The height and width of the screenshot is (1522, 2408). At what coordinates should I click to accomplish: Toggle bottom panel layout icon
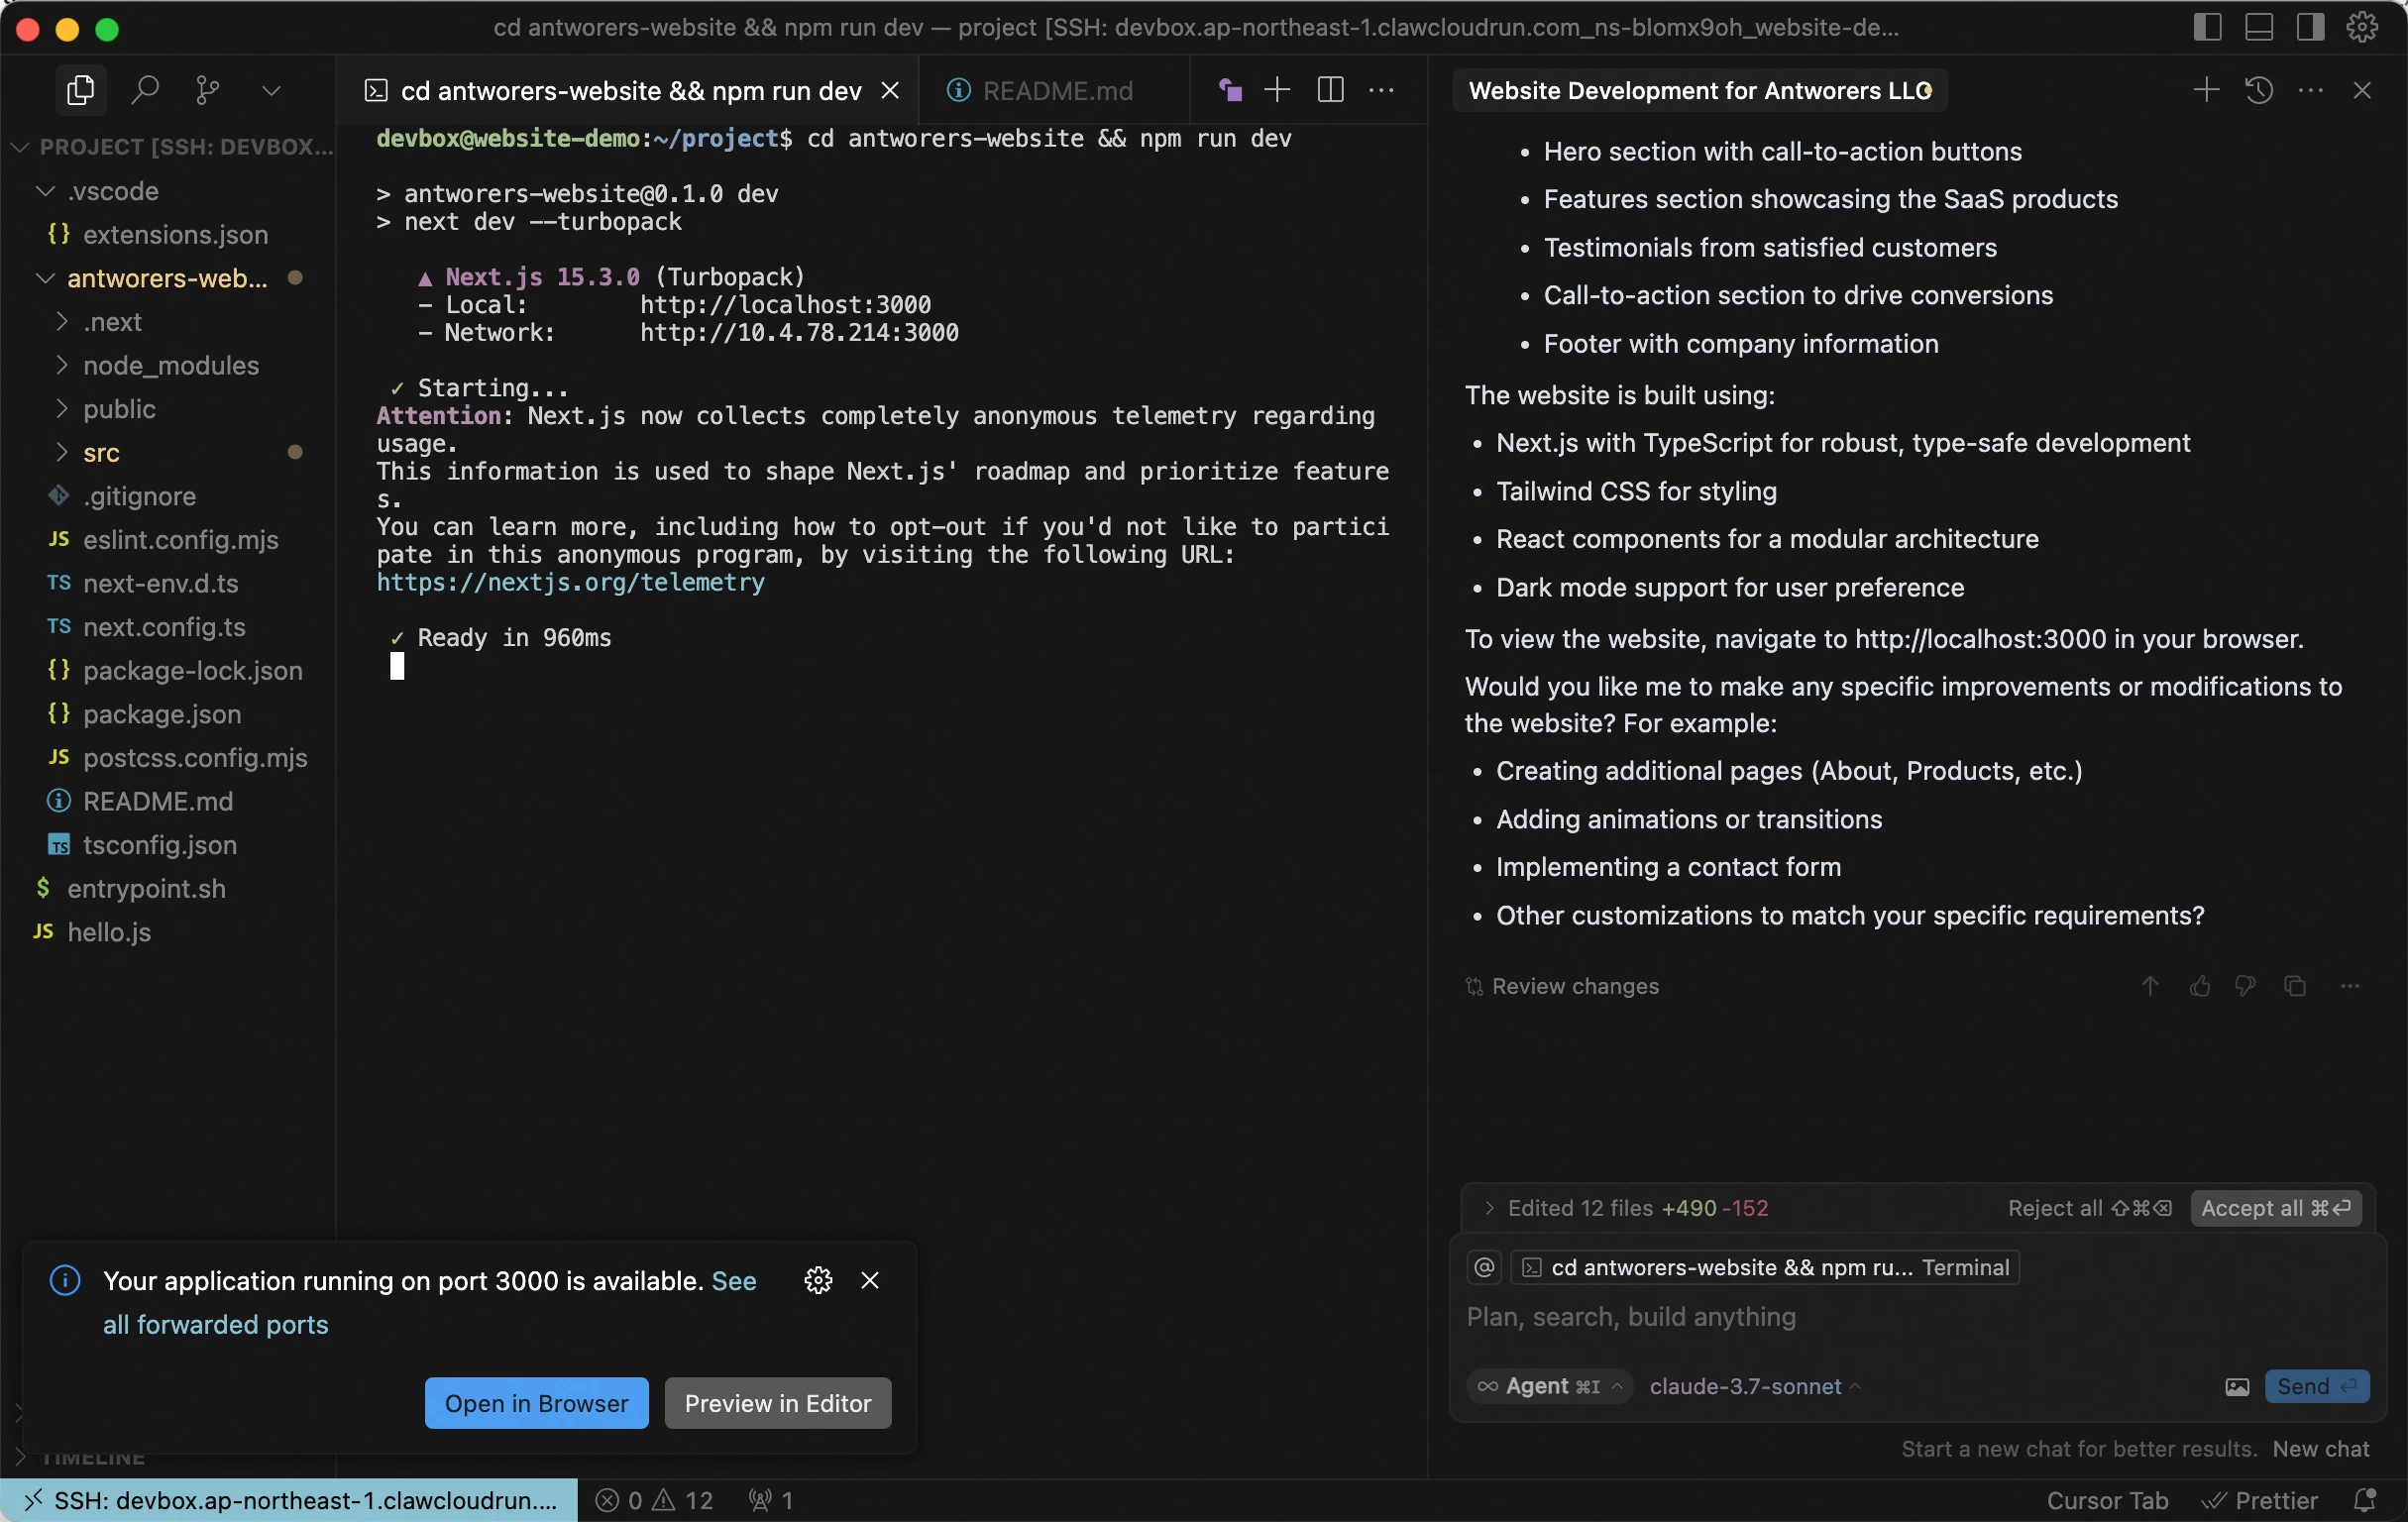[2259, 27]
